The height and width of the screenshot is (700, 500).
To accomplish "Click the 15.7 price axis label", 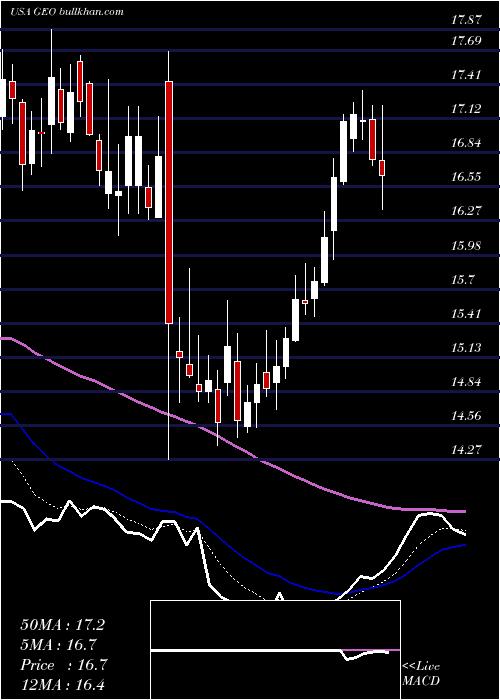I will point(463,280).
